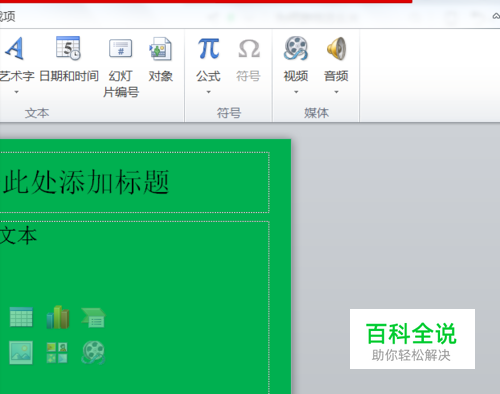Viewport: 500px width, 394px height.
Task: Click the 符号 omega symbol button
Action: (x=249, y=59)
